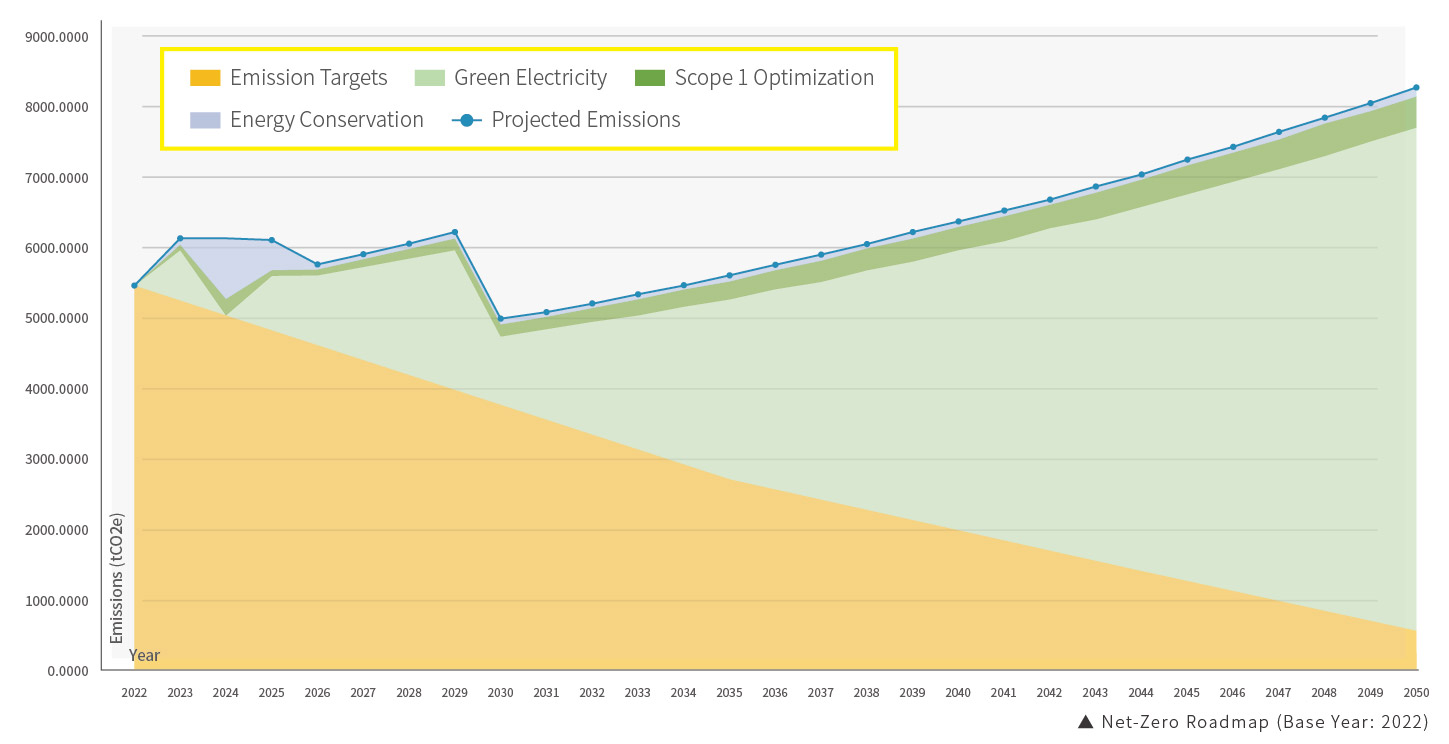Select the "Green Electricity" legend label
This screenshot has height=744, width=1449.
coord(531,78)
